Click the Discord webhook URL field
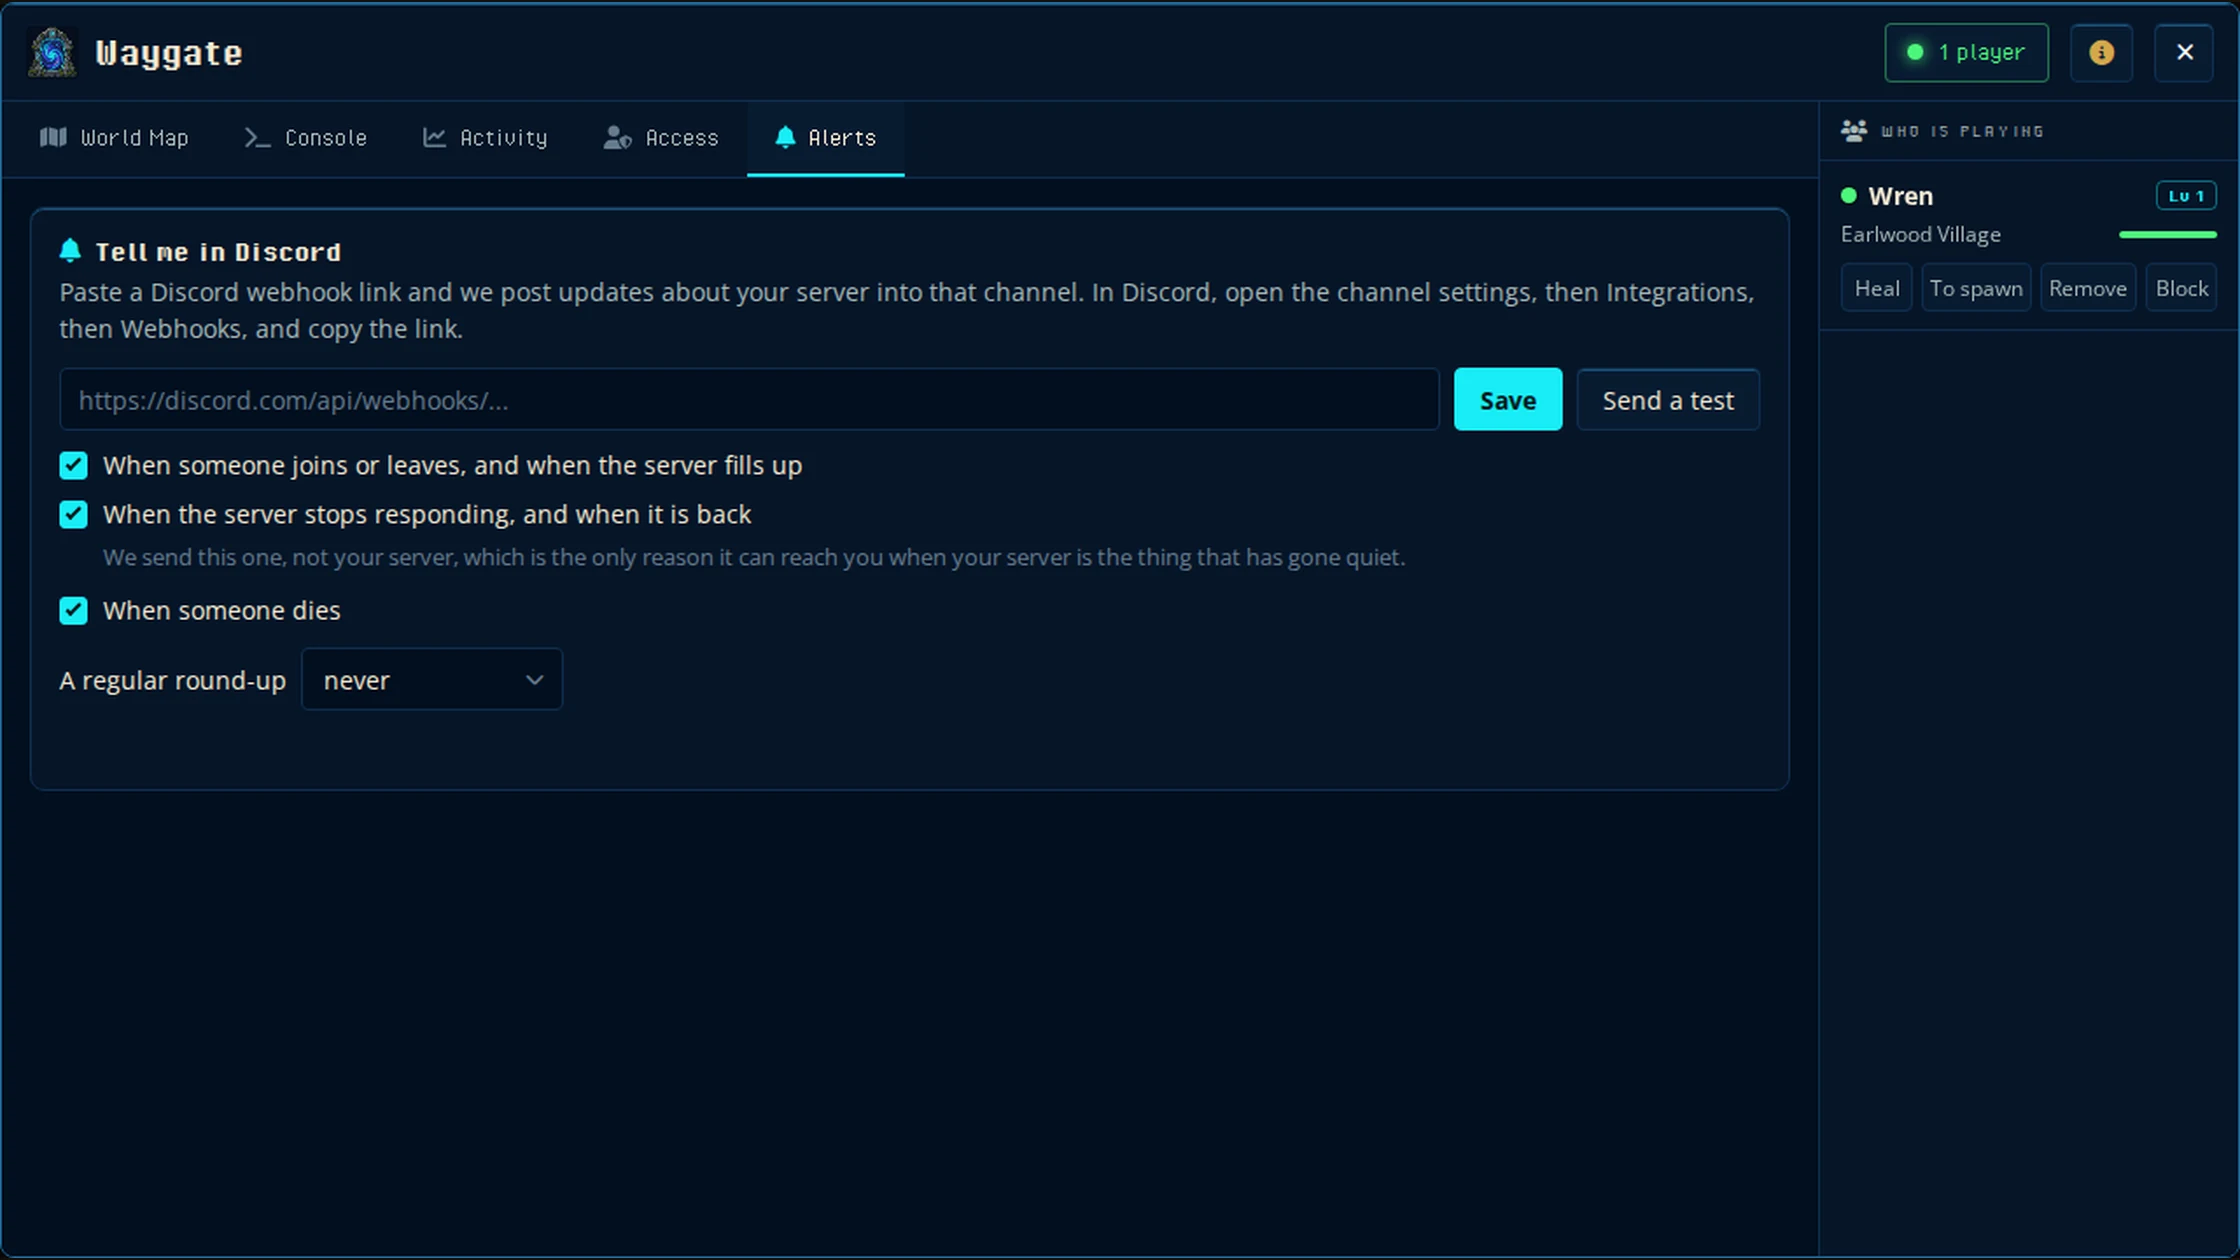The width and height of the screenshot is (2240, 1260). pyautogui.click(x=749, y=400)
